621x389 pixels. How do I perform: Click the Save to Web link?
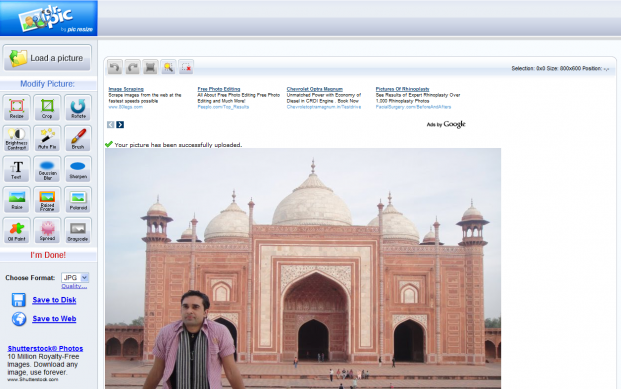pos(54,318)
